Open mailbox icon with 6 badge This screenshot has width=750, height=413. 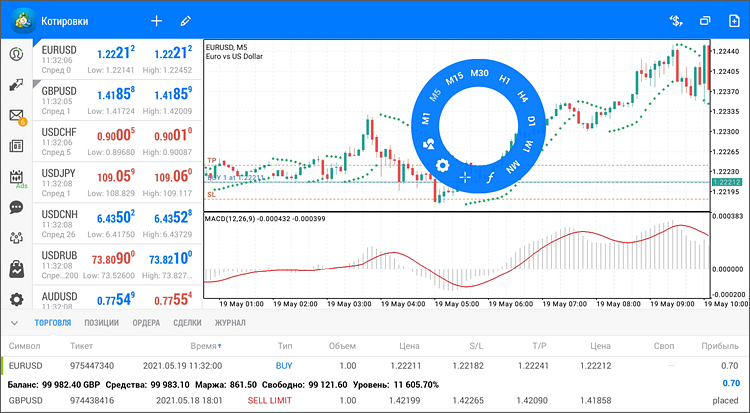(17, 116)
